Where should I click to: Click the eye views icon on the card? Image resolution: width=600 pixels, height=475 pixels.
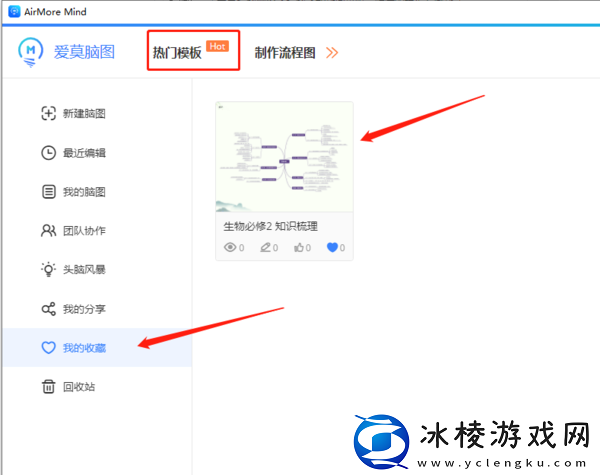pyautogui.click(x=230, y=247)
